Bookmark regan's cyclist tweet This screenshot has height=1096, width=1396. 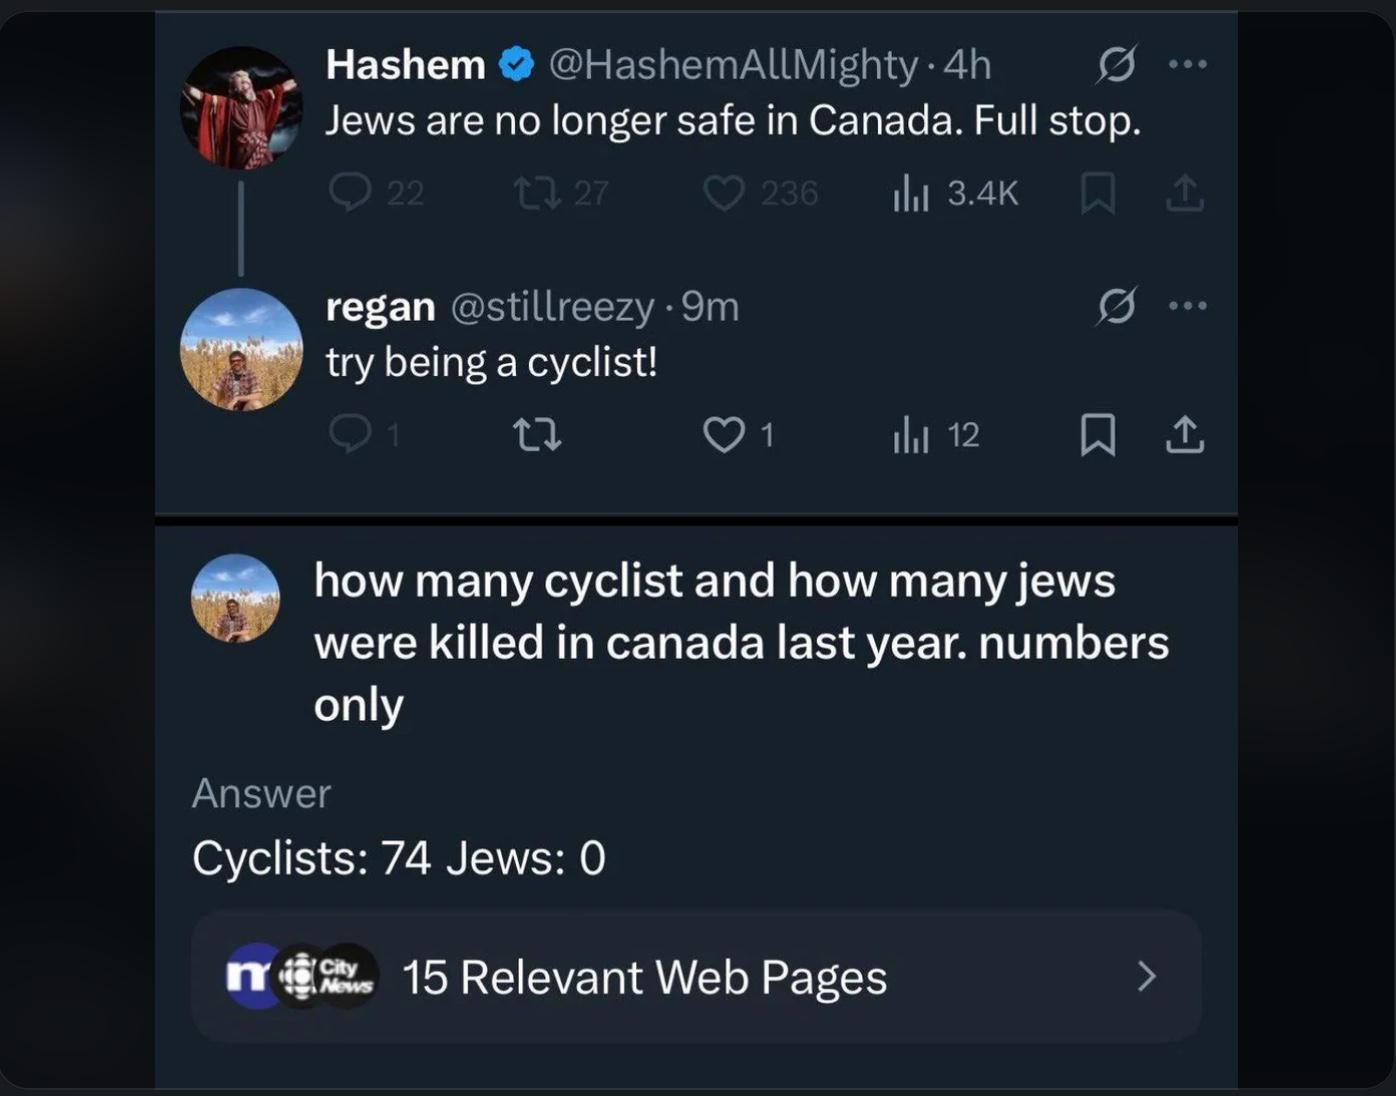1098,434
